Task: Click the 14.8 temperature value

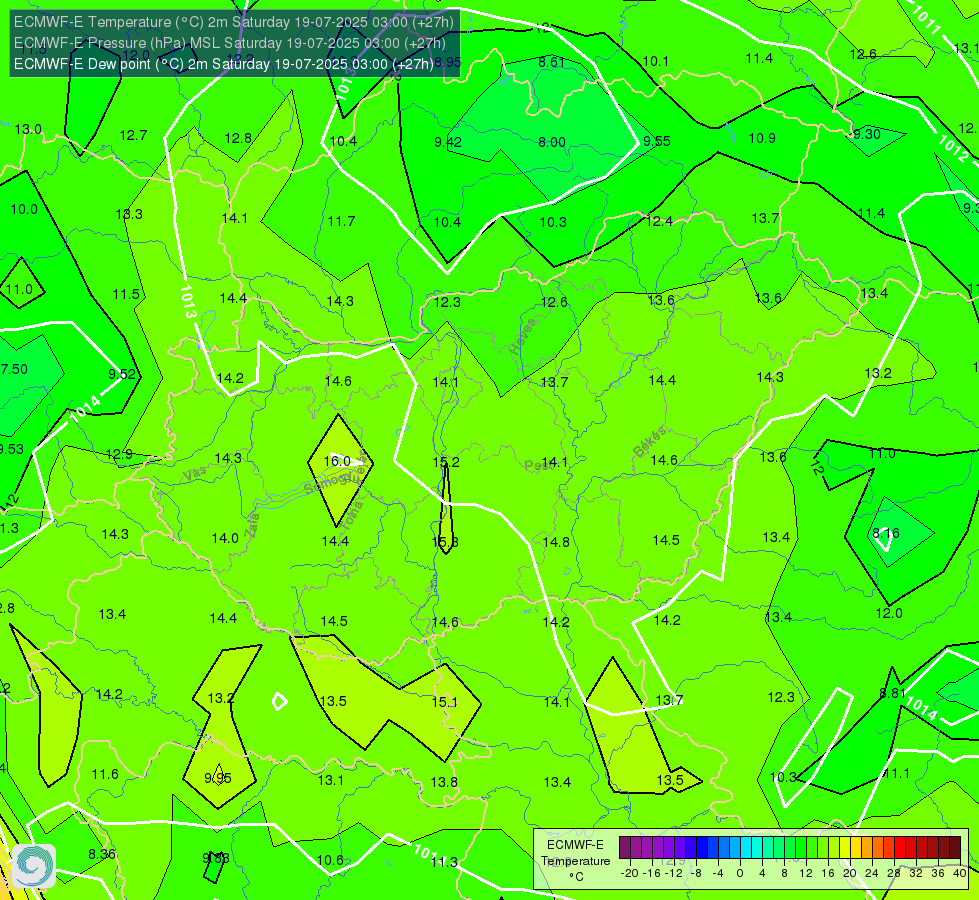Action: pos(556,541)
